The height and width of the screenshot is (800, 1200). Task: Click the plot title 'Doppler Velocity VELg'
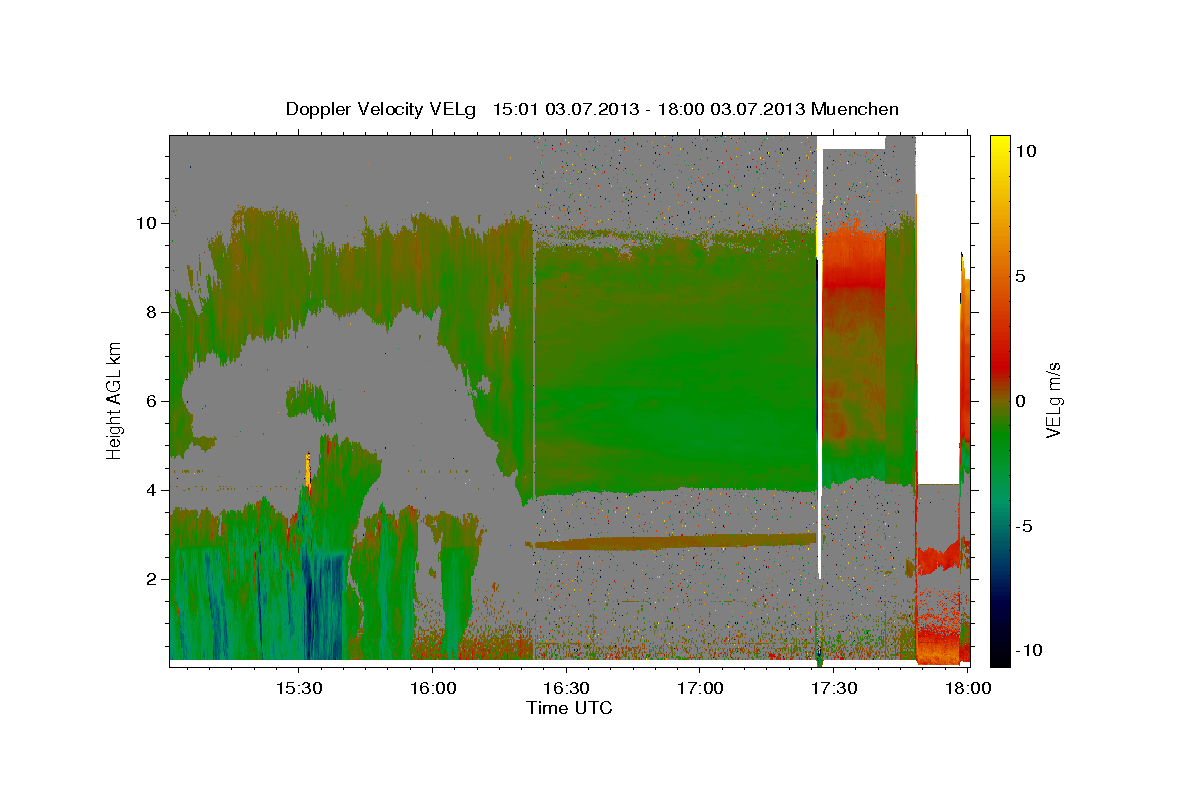(383, 109)
